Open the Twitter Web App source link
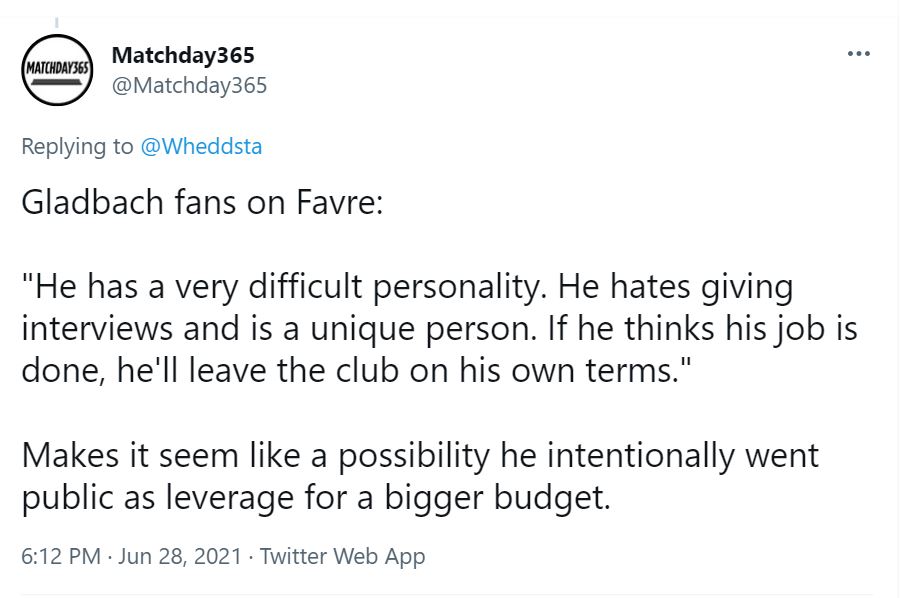The height and width of the screenshot is (598, 901). pyautogui.click(x=342, y=556)
